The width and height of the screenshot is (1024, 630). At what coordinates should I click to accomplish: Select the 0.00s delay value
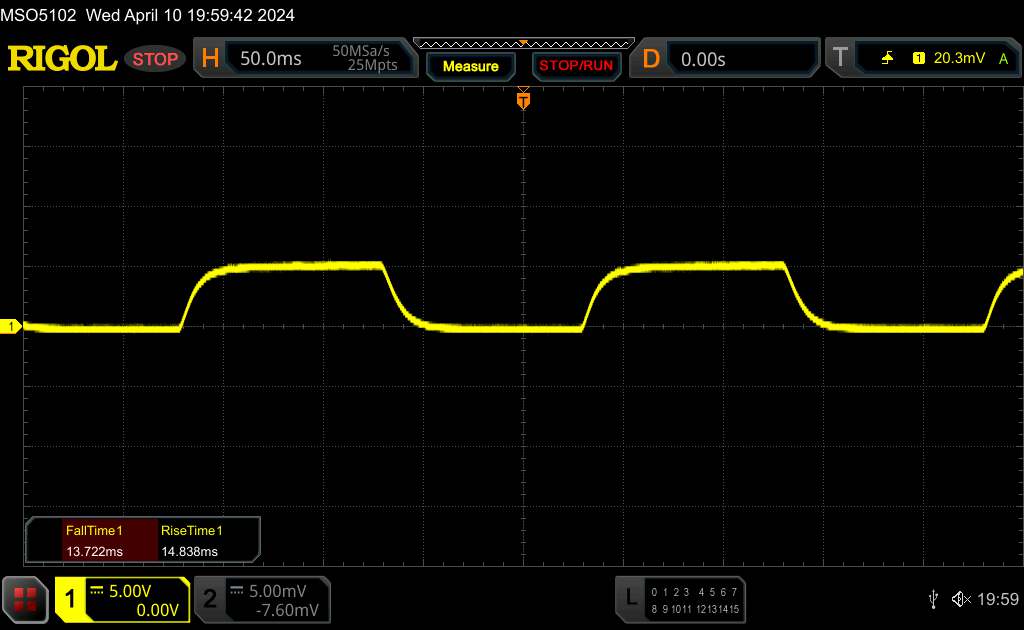703,60
